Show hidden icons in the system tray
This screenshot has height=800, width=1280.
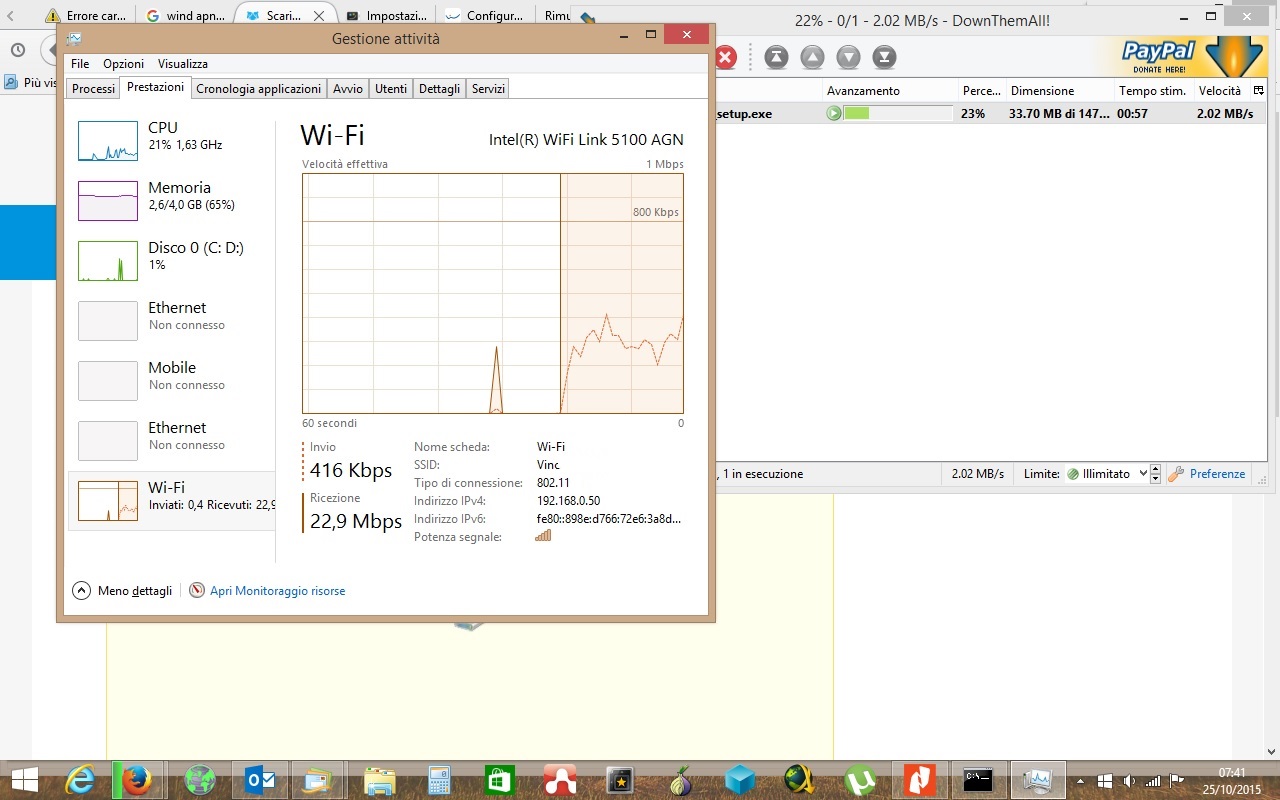point(1079,779)
